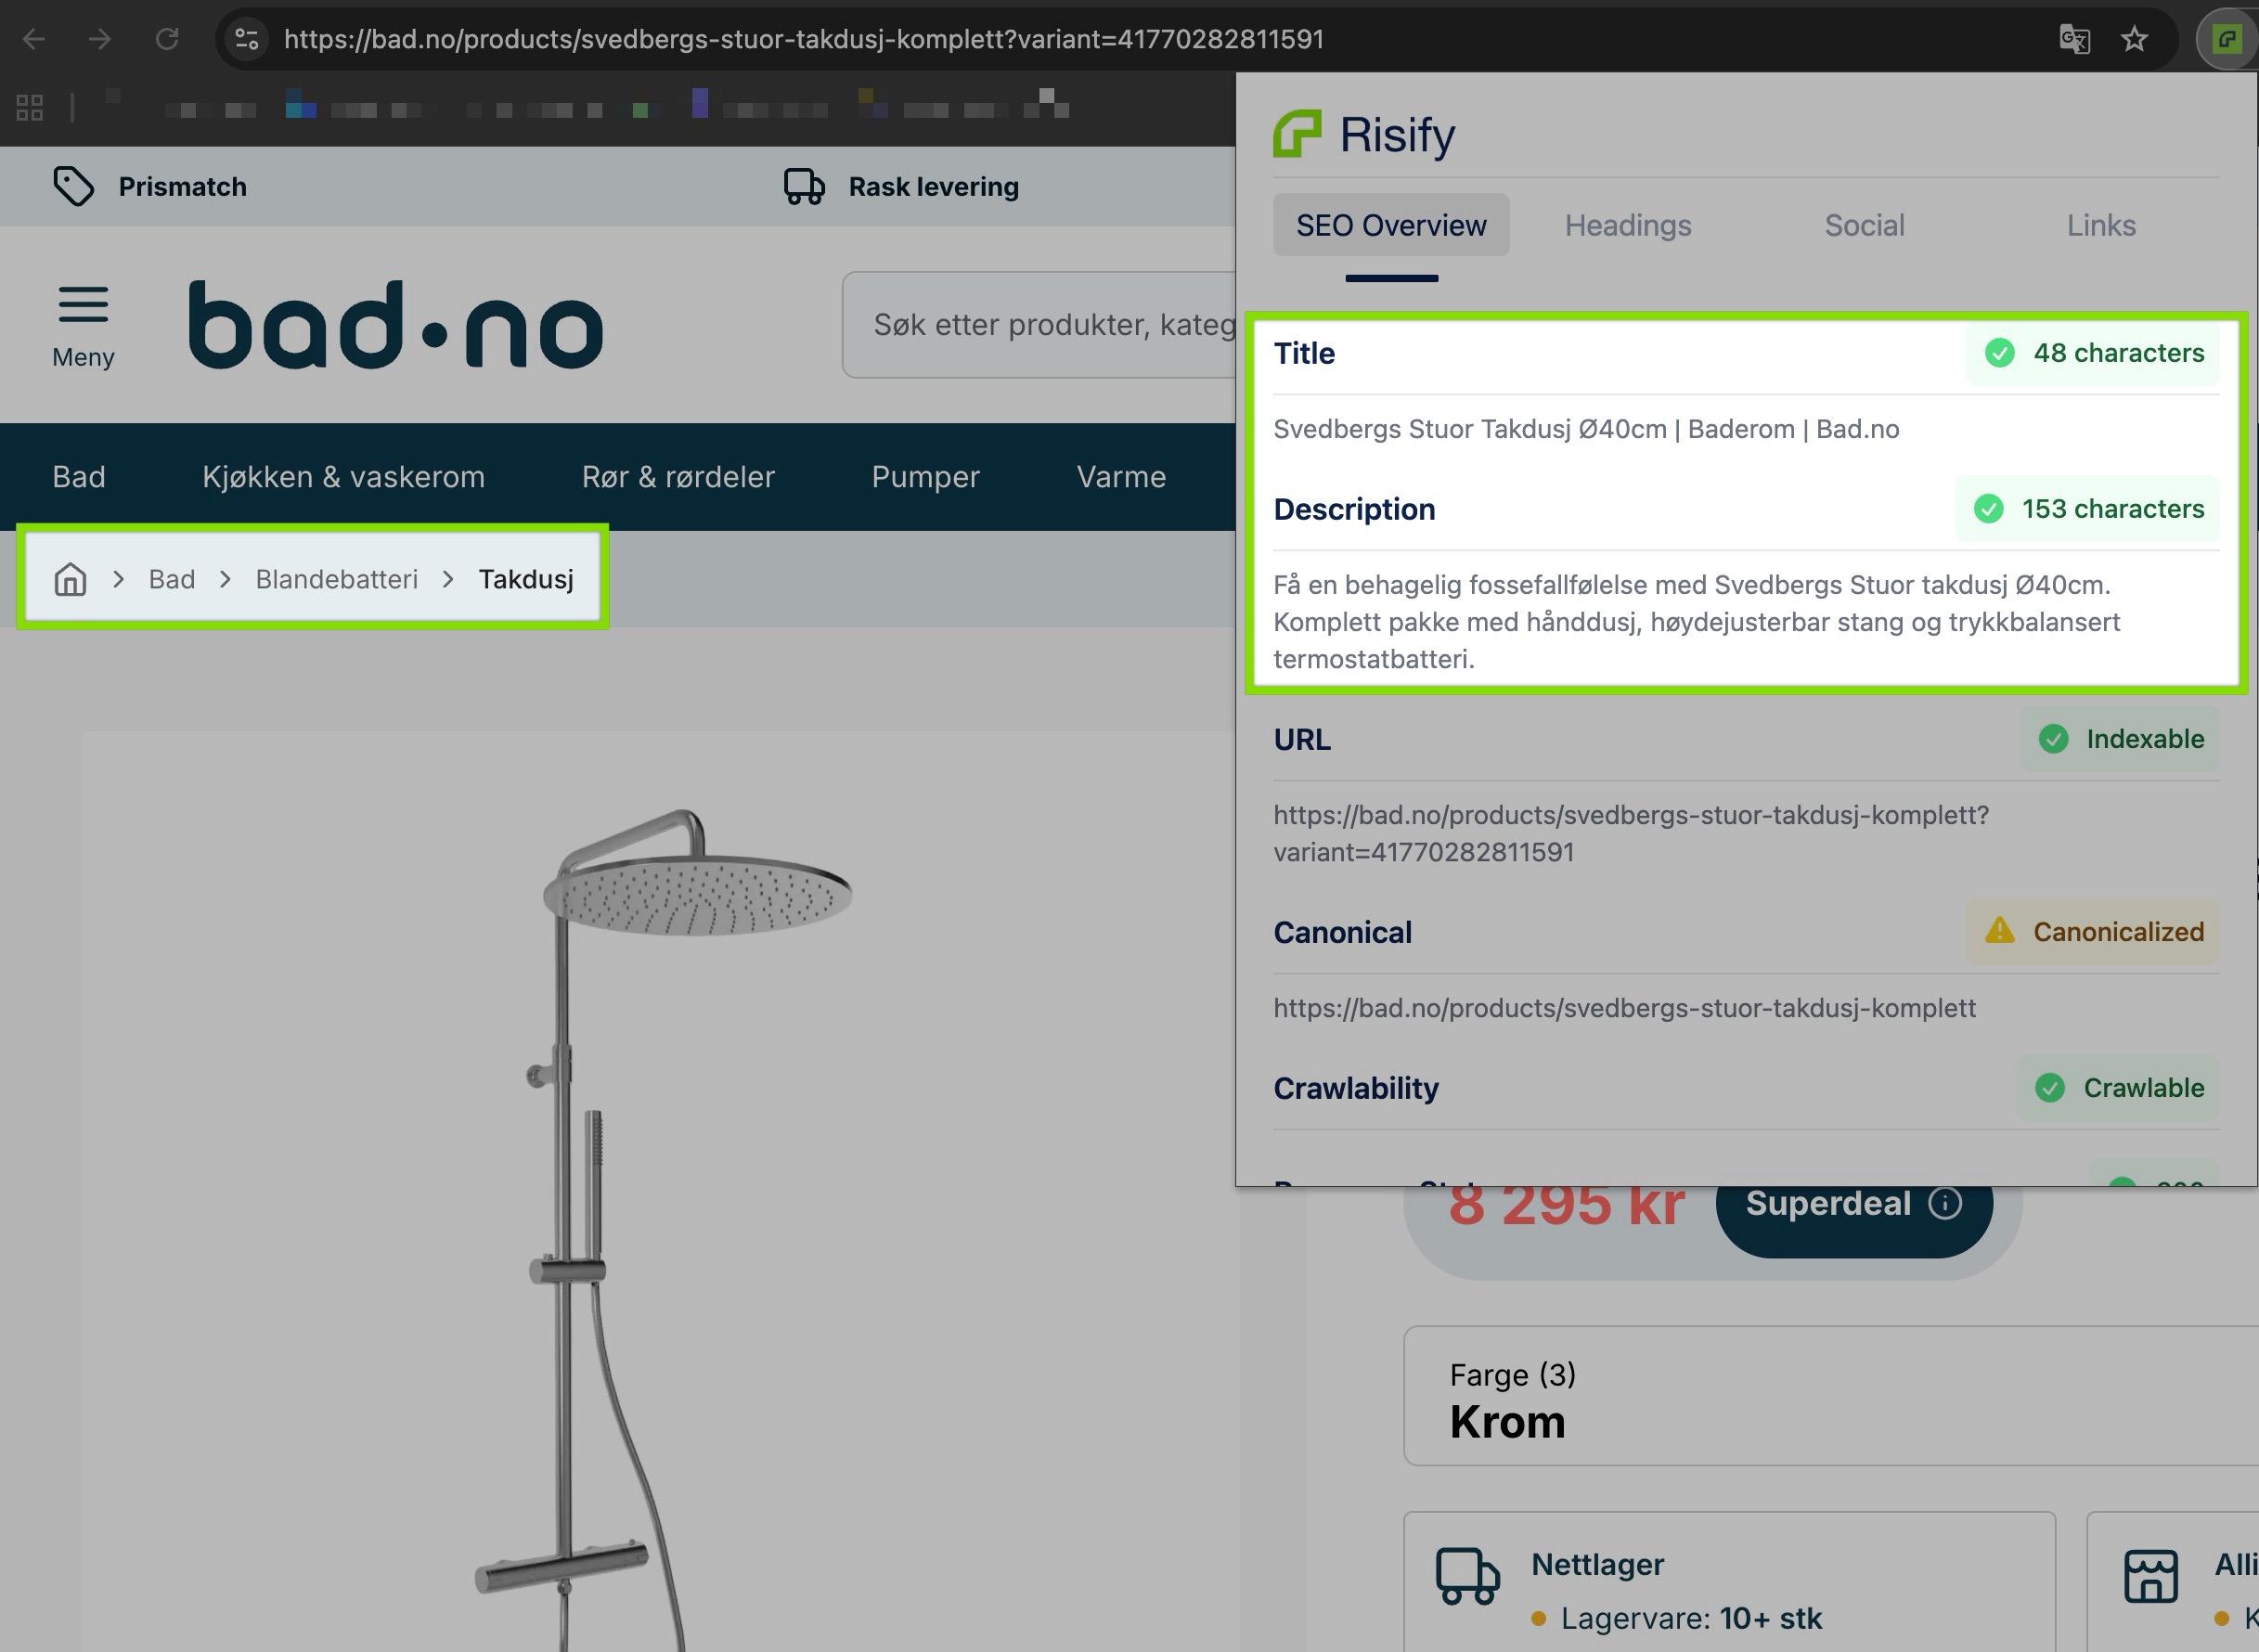Click the Risify extension toolbar icon
2259x1652 pixels.
pyautogui.click(x=2226, y=39)
